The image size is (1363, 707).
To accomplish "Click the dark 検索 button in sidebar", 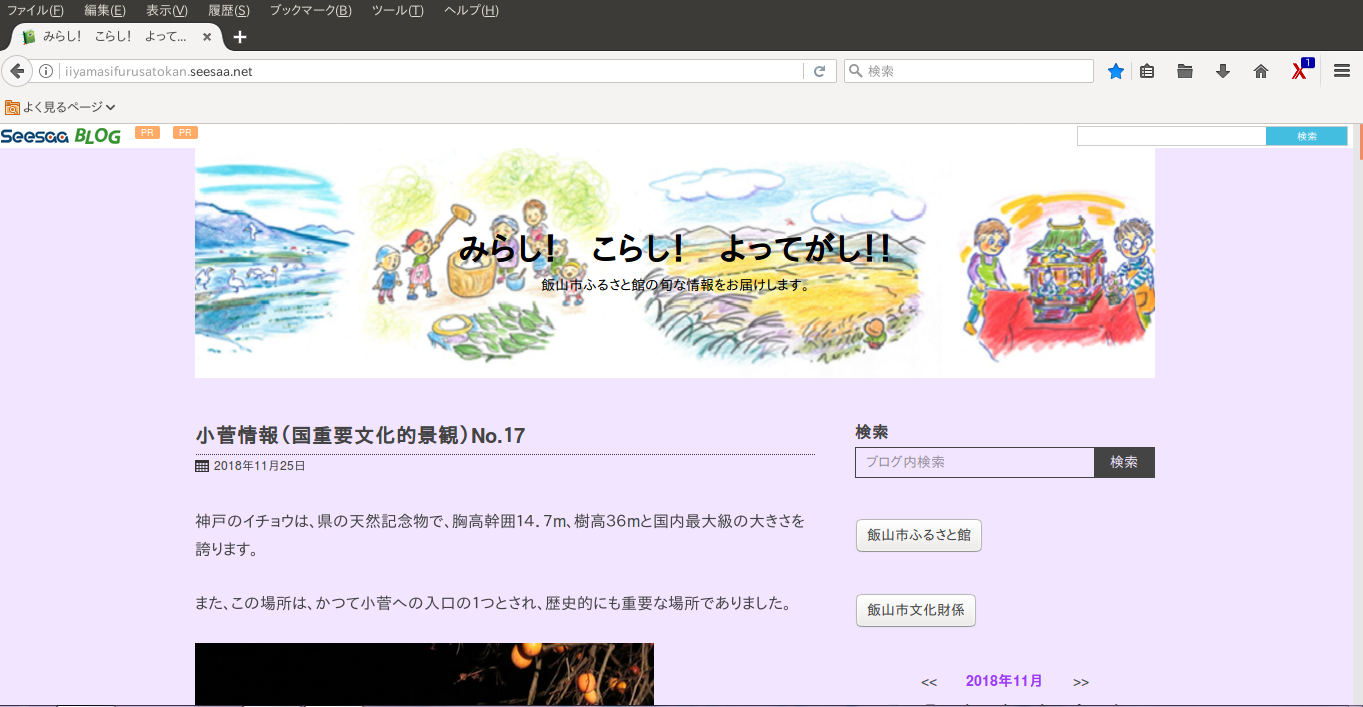I will point(1124,462).
